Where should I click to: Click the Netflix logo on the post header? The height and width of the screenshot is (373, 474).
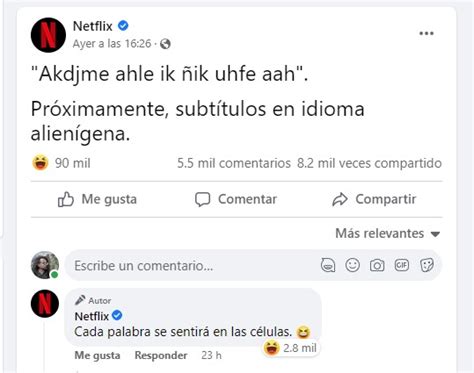point(48,35)
